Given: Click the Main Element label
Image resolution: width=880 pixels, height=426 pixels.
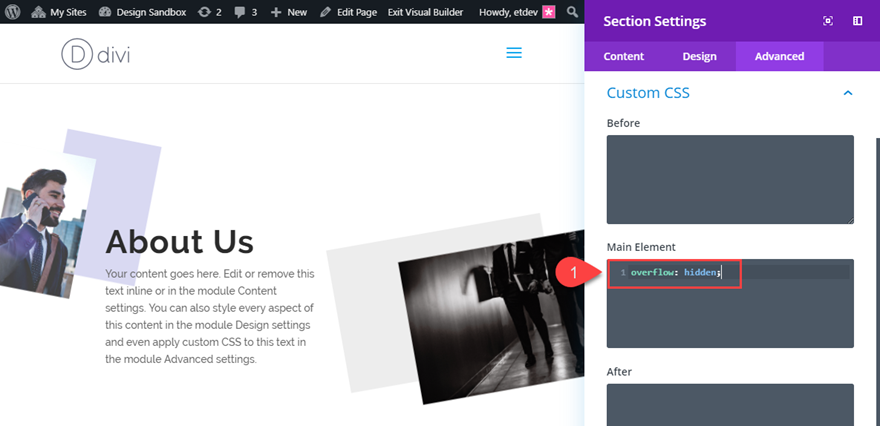Looking at the screenshot, I should point(641,247).
